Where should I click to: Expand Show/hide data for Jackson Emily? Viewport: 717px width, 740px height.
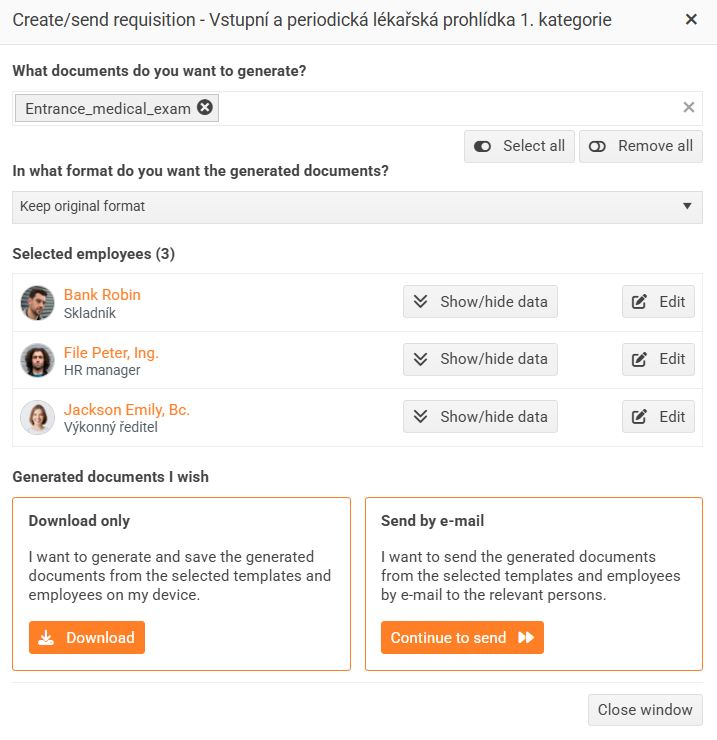click(x=480, y=416)
